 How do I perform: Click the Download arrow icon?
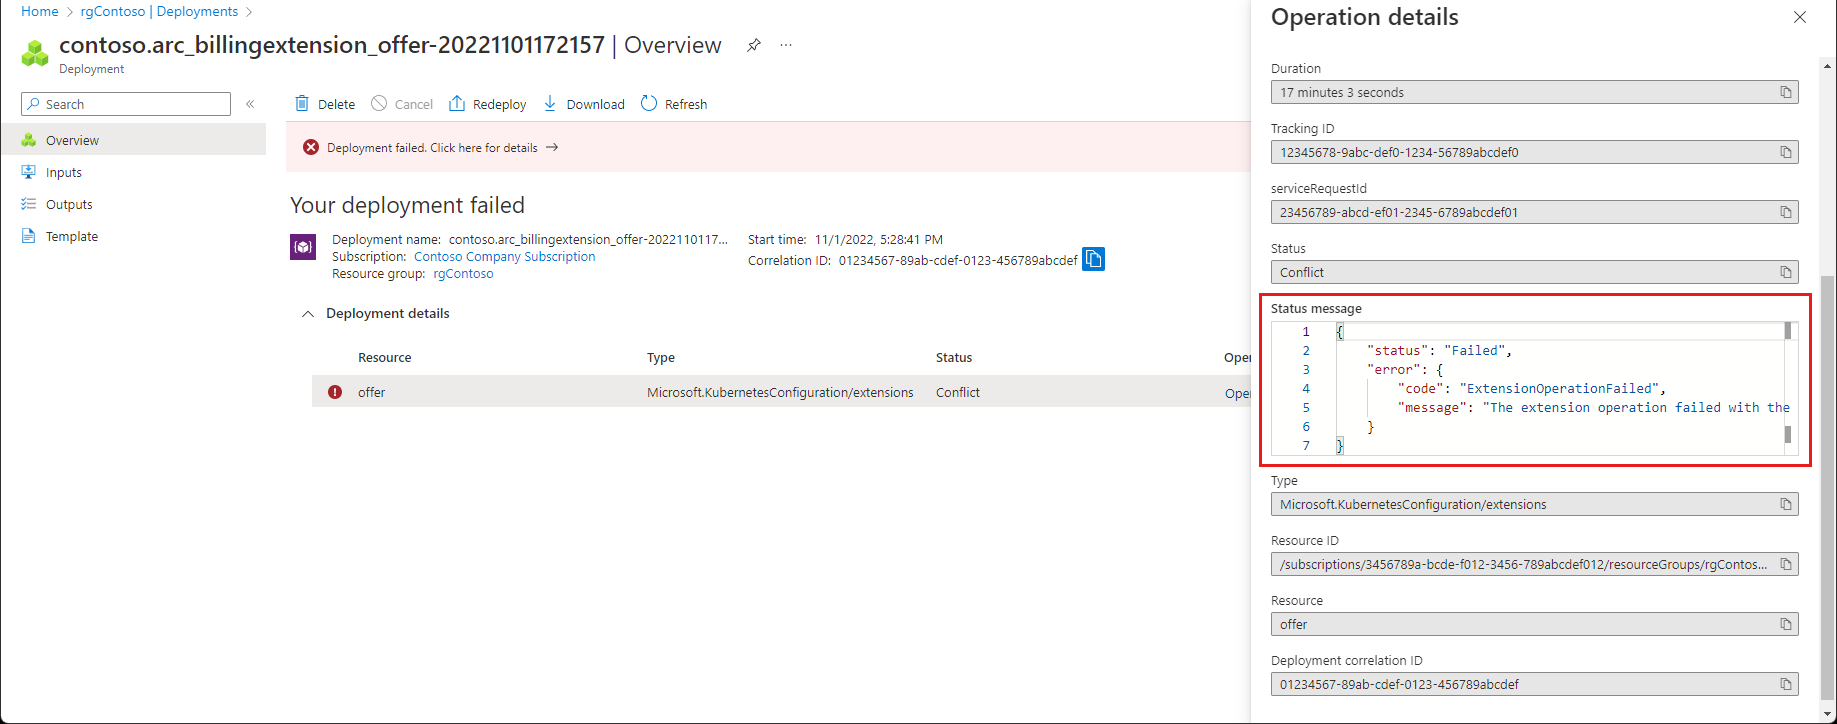coord(550,104)
